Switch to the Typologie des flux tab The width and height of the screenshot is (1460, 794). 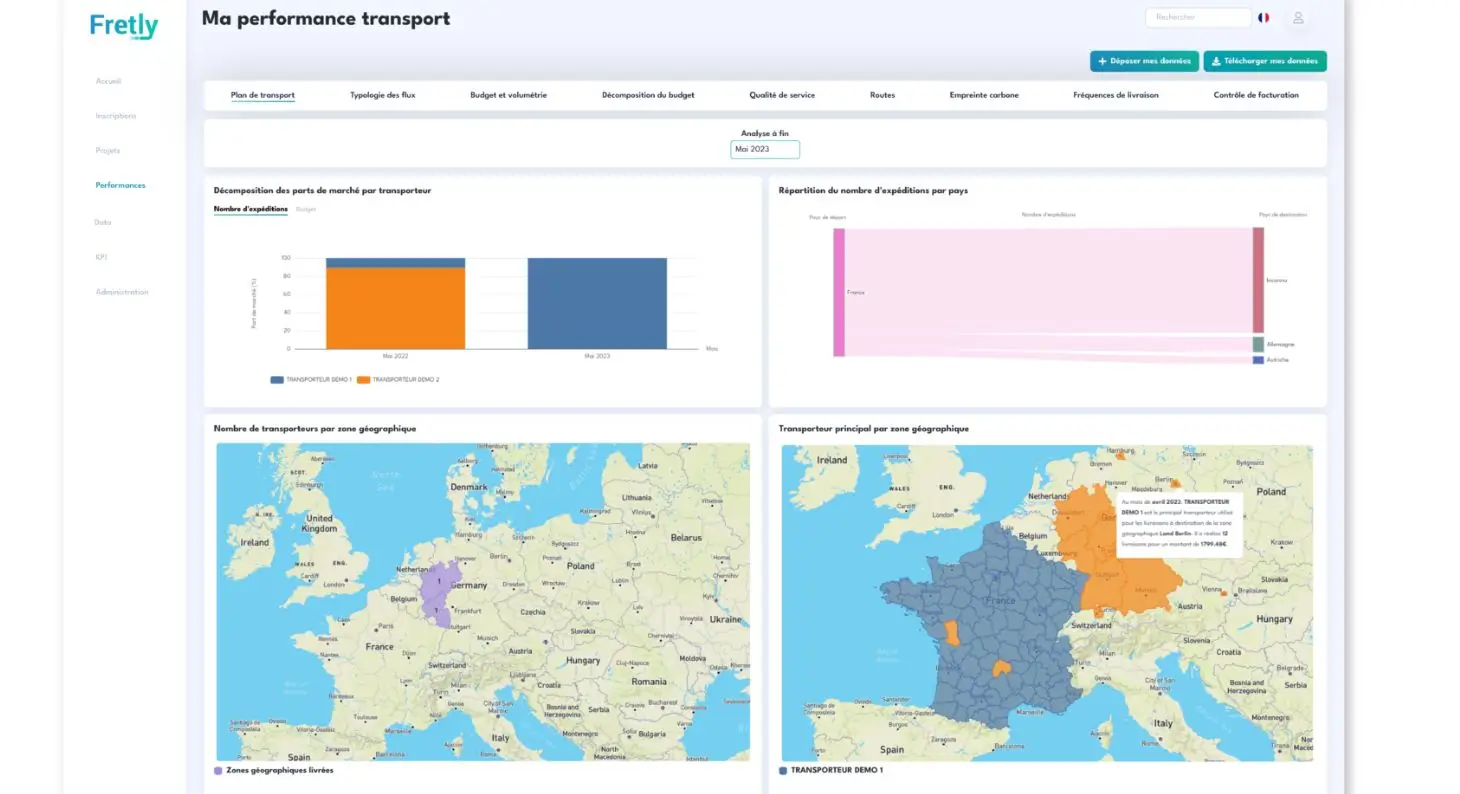(382, 95)
